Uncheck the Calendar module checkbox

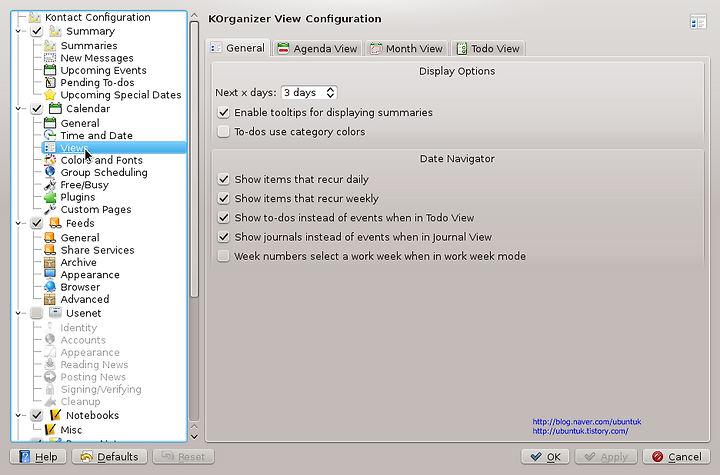[37, 109]
